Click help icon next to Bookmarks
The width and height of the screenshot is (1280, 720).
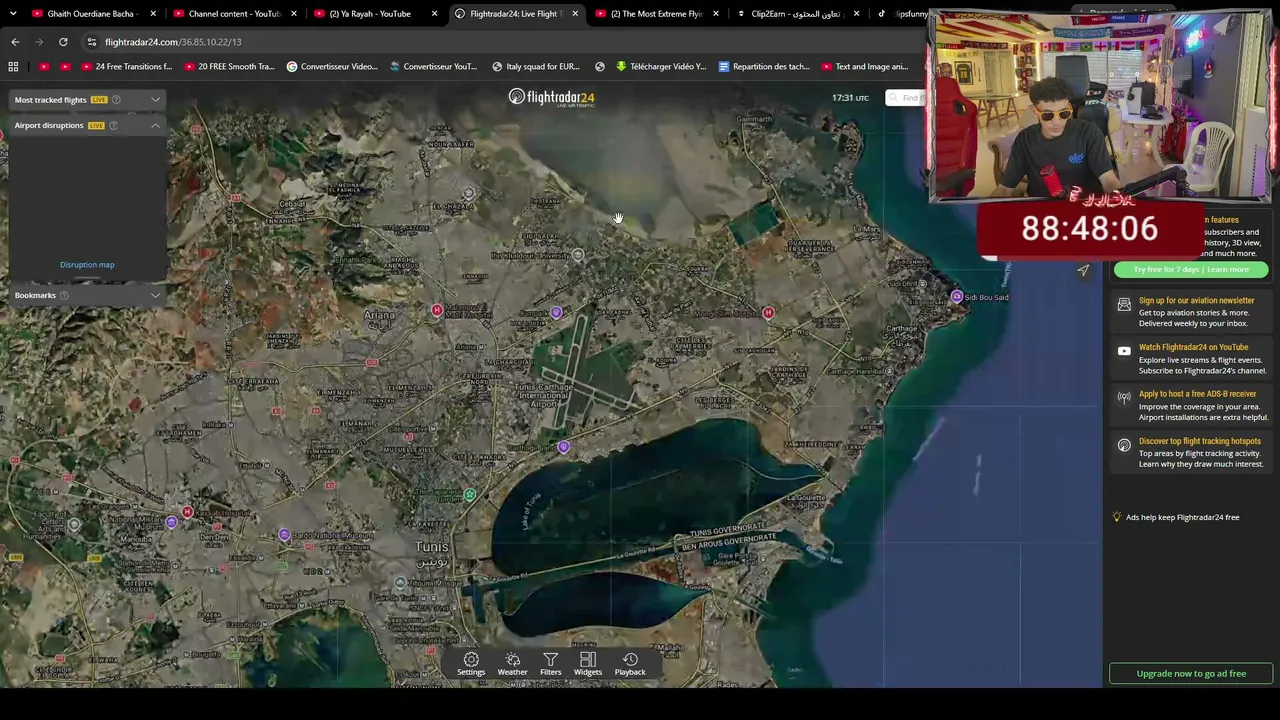pyautogui.click(x=64, y=295)
